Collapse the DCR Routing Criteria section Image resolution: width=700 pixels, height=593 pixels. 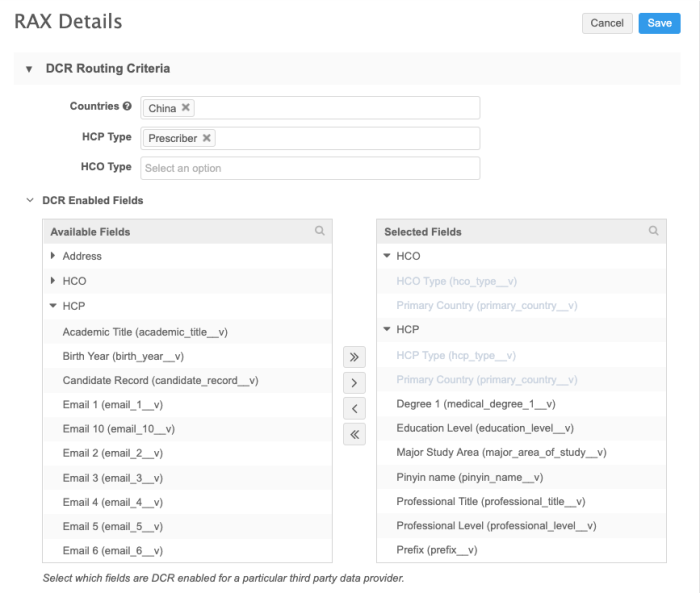(29, 70)
